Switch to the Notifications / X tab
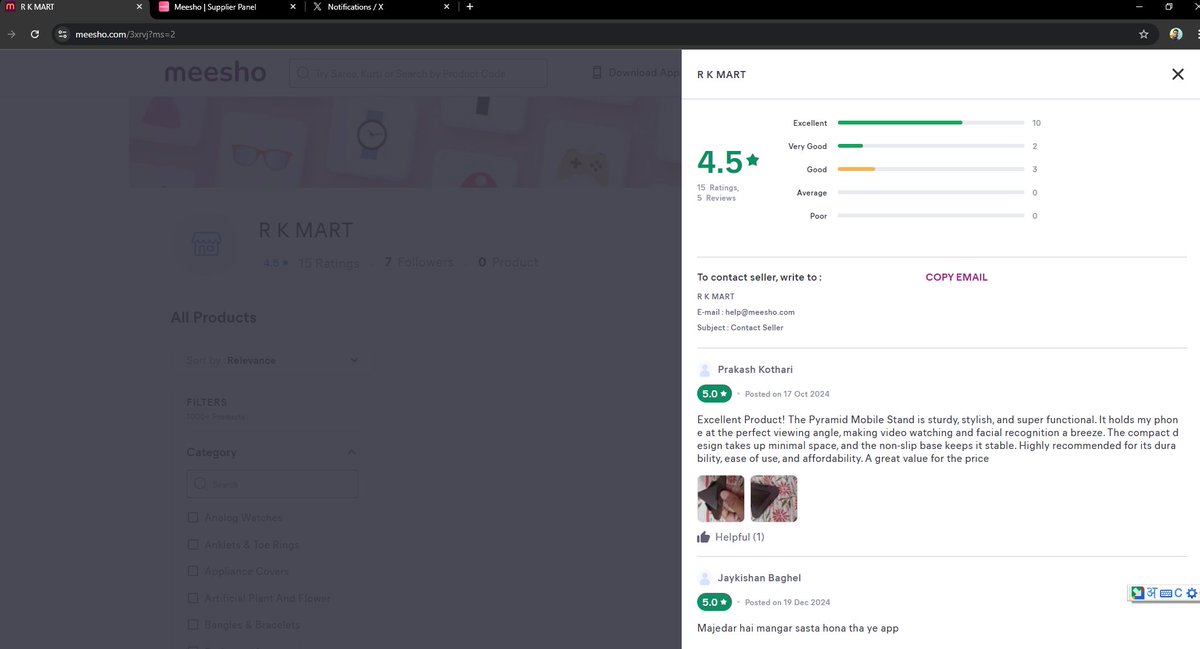 (x=380, y=7)
